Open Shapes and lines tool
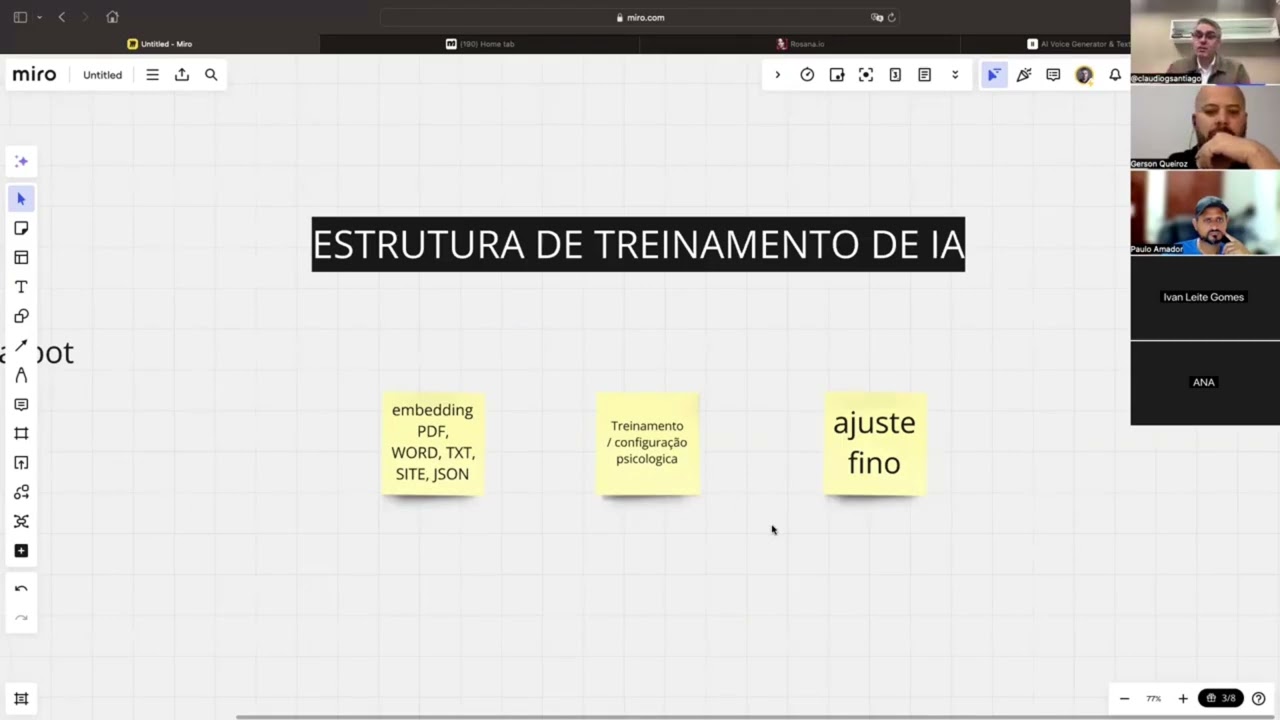Viewport: 1280px width, 720px height. pos(21,316)
